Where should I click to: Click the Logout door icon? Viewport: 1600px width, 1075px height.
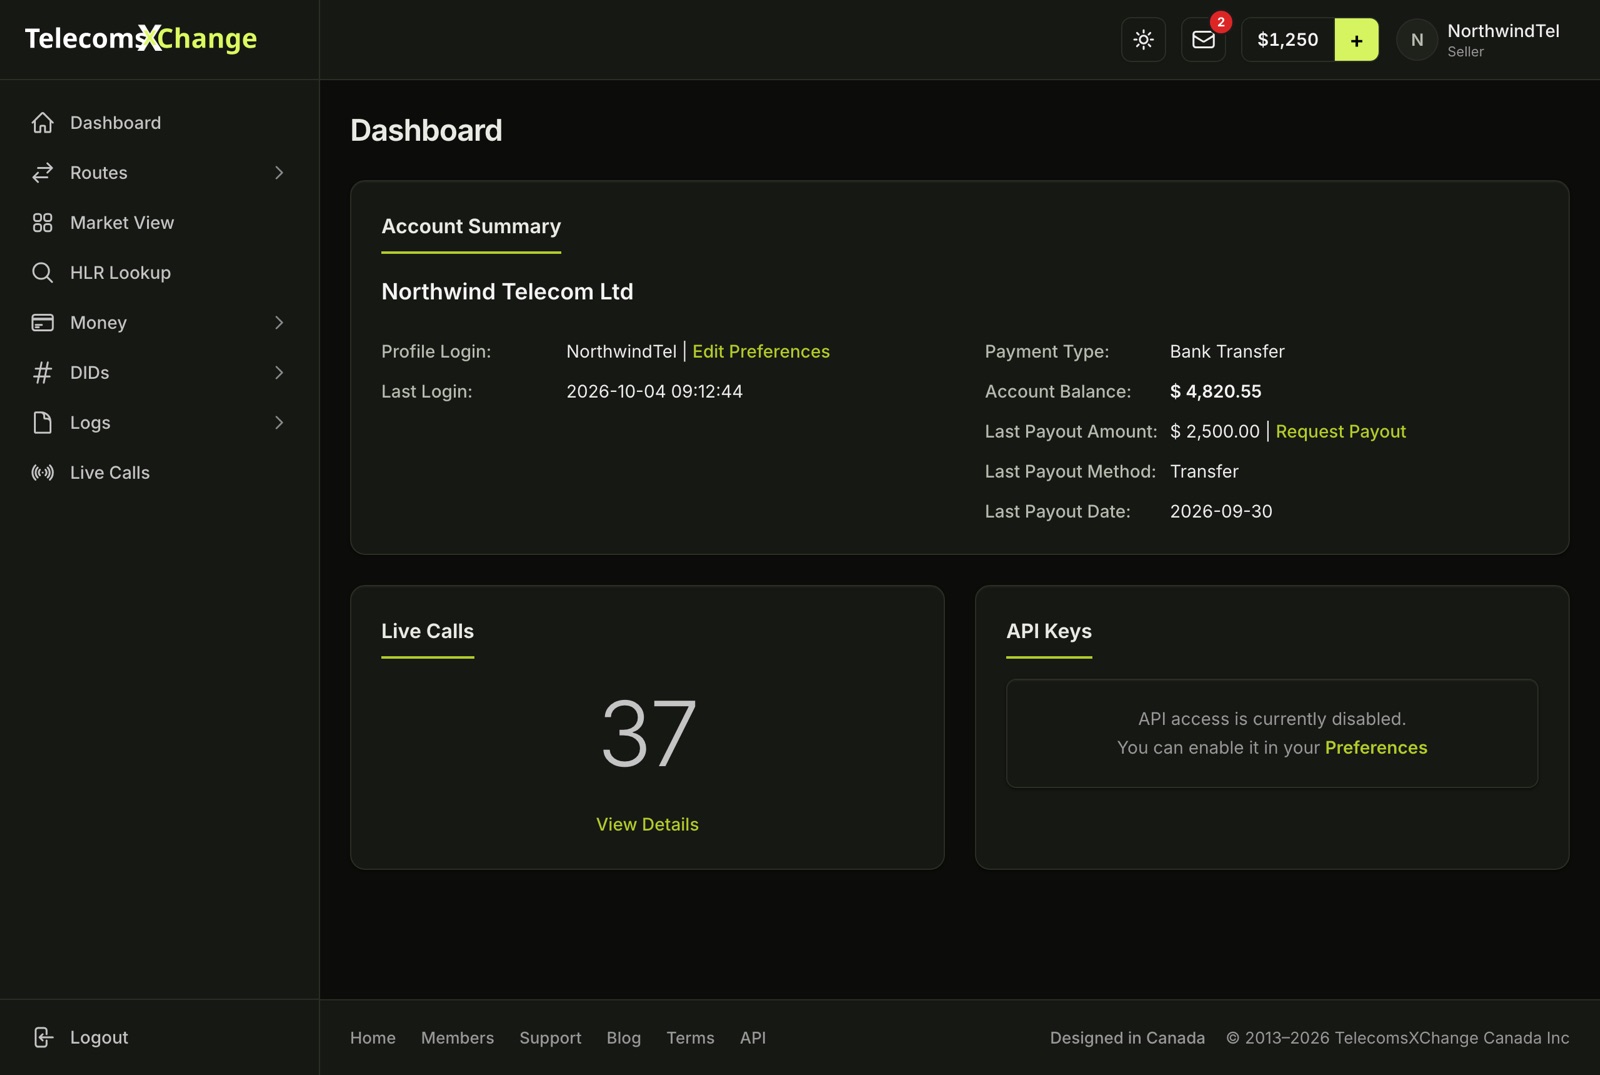(x=42, y=1038)
